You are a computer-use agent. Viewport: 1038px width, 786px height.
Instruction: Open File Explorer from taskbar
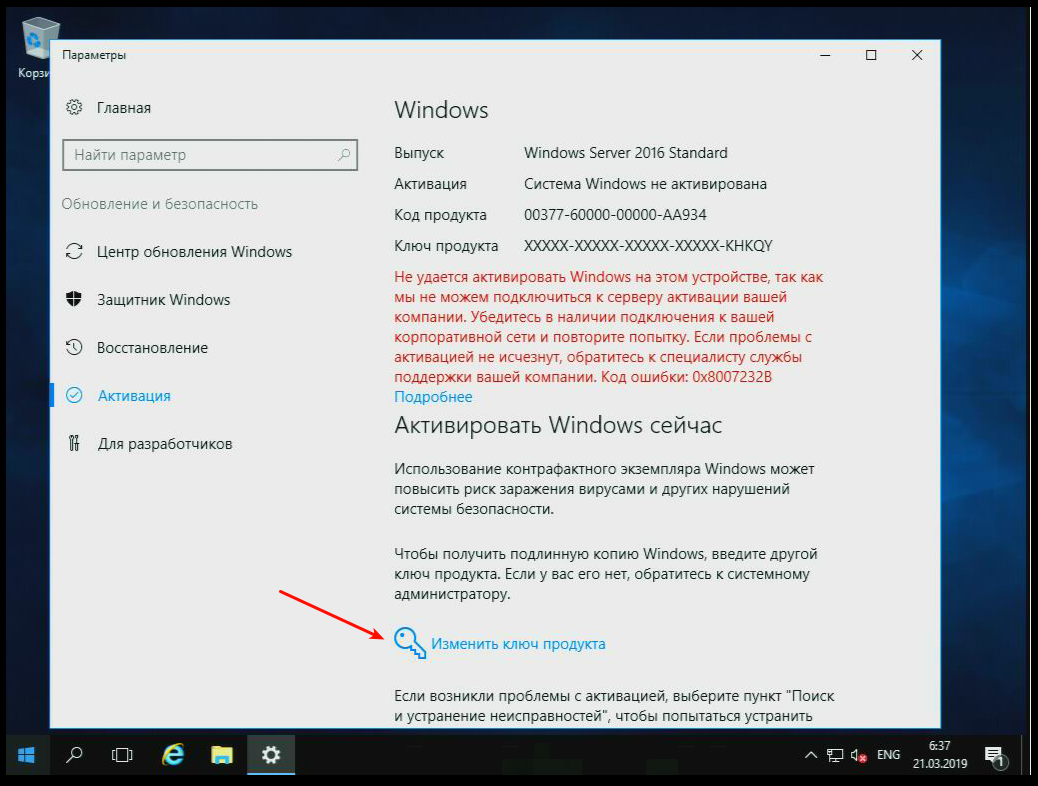coord(222,755)
